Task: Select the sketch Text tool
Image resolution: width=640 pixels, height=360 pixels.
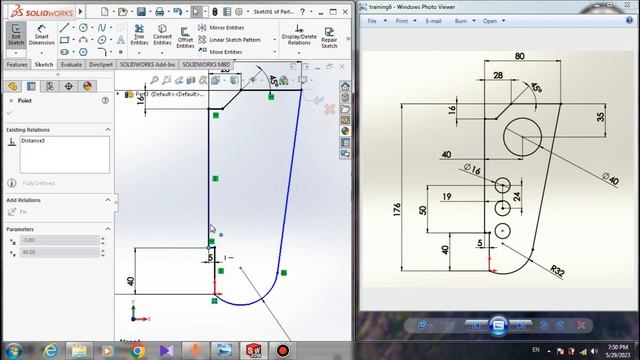Action: click(x=121, y=40)
